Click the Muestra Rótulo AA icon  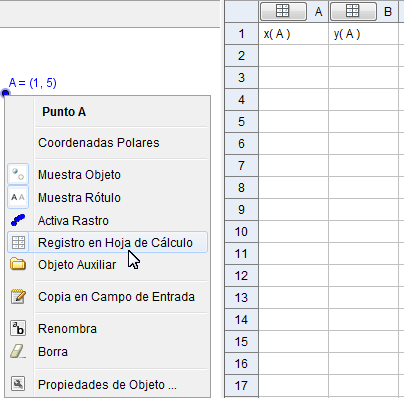[x=18, y=197]
